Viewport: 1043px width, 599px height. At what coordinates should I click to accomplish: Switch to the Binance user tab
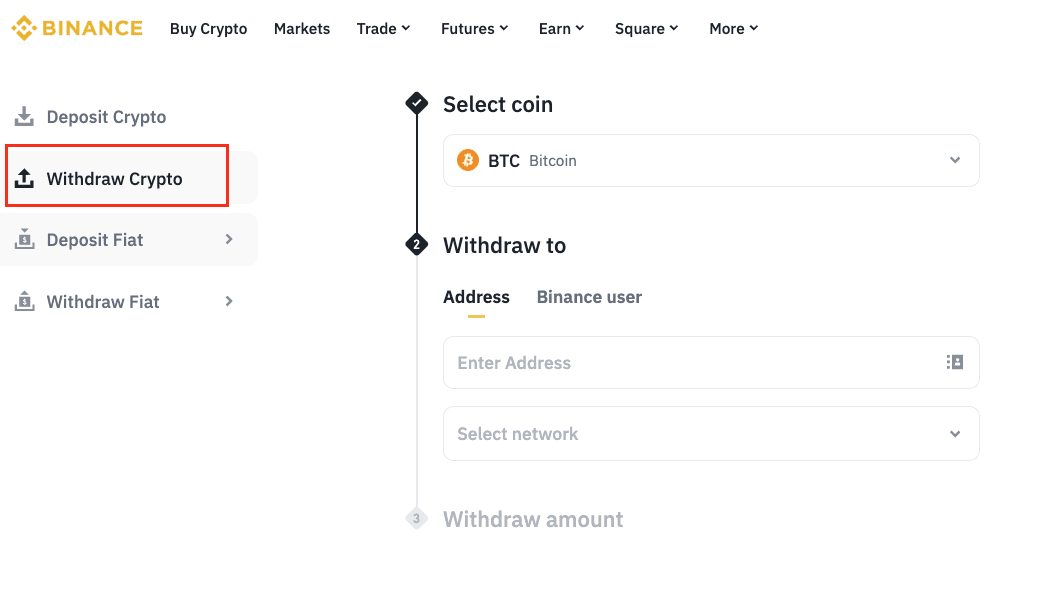[x=589, y=297]
